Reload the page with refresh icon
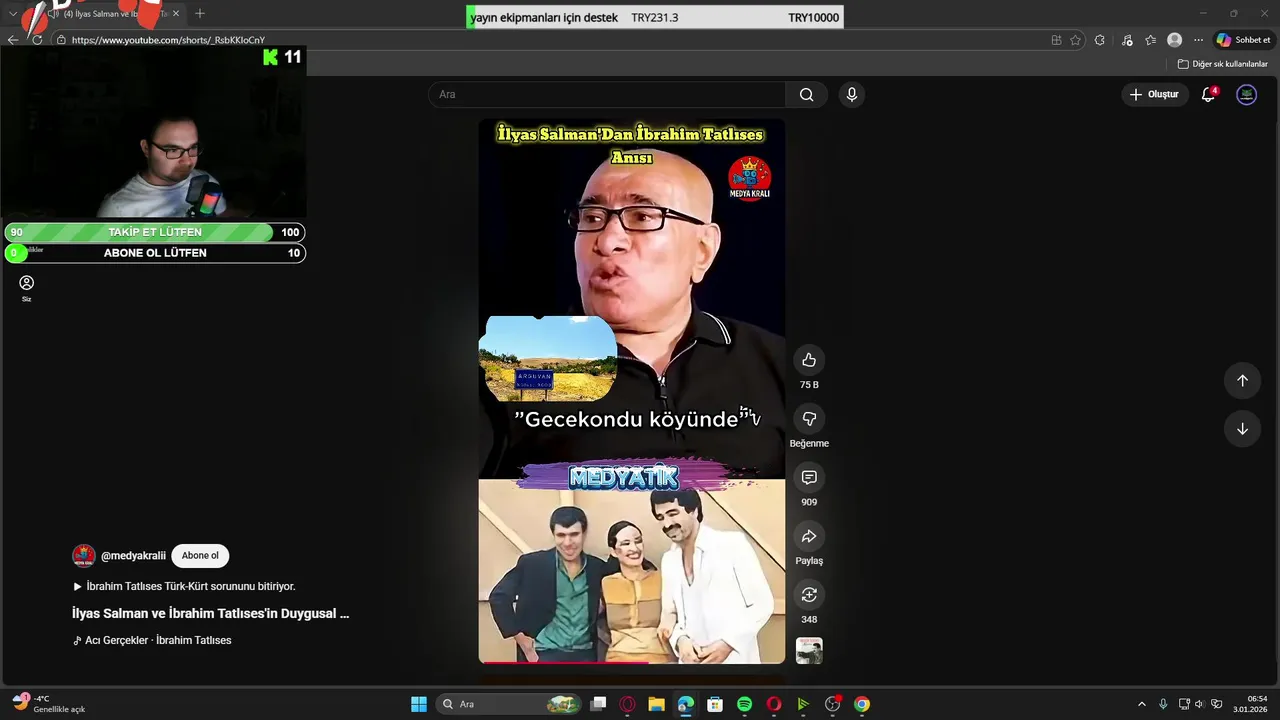This screenshot has width=1280, height=720. click(x=37, y=40)
